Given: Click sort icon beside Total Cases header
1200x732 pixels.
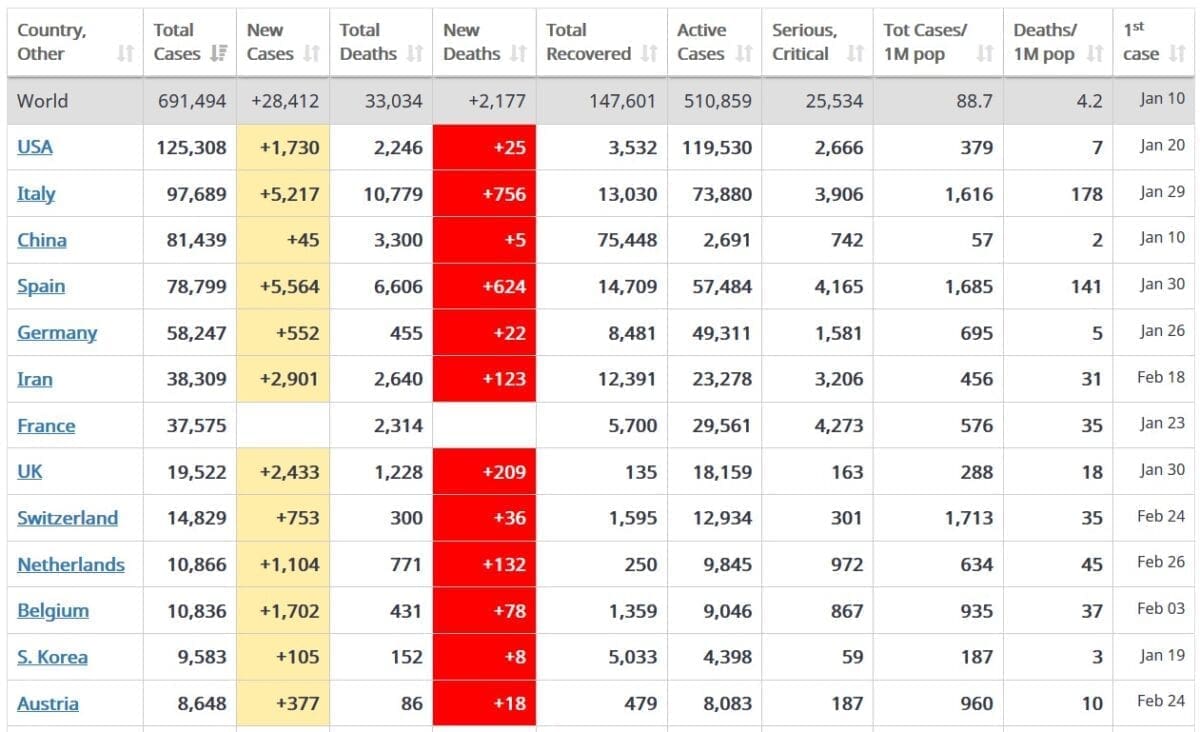Looking at the screenshot, I should tap(218, 55).
